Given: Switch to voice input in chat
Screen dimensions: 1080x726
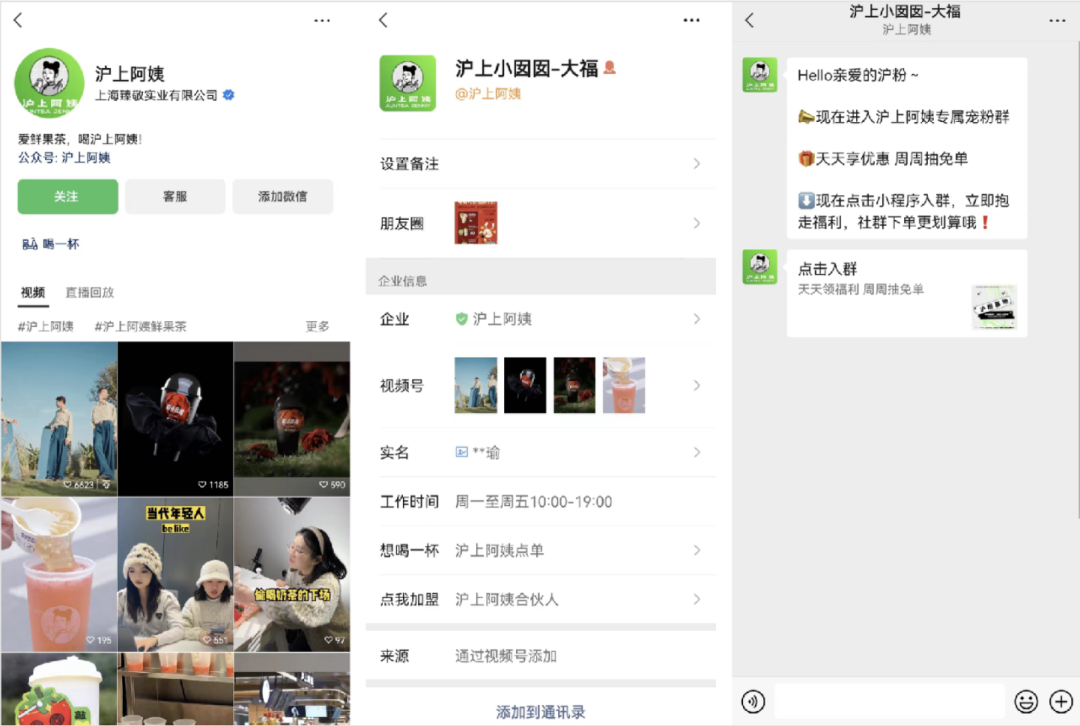Looking at the screenshot, I should 753,702.
